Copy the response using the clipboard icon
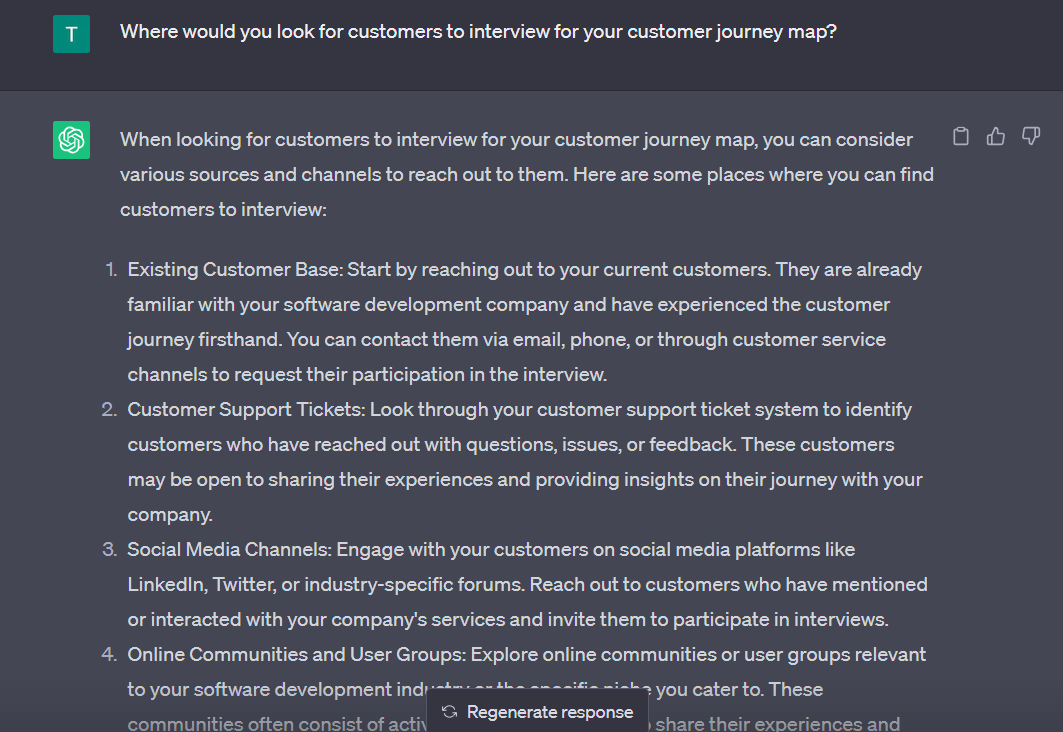This screenshot has width=1063, height=732. (961, 136)
